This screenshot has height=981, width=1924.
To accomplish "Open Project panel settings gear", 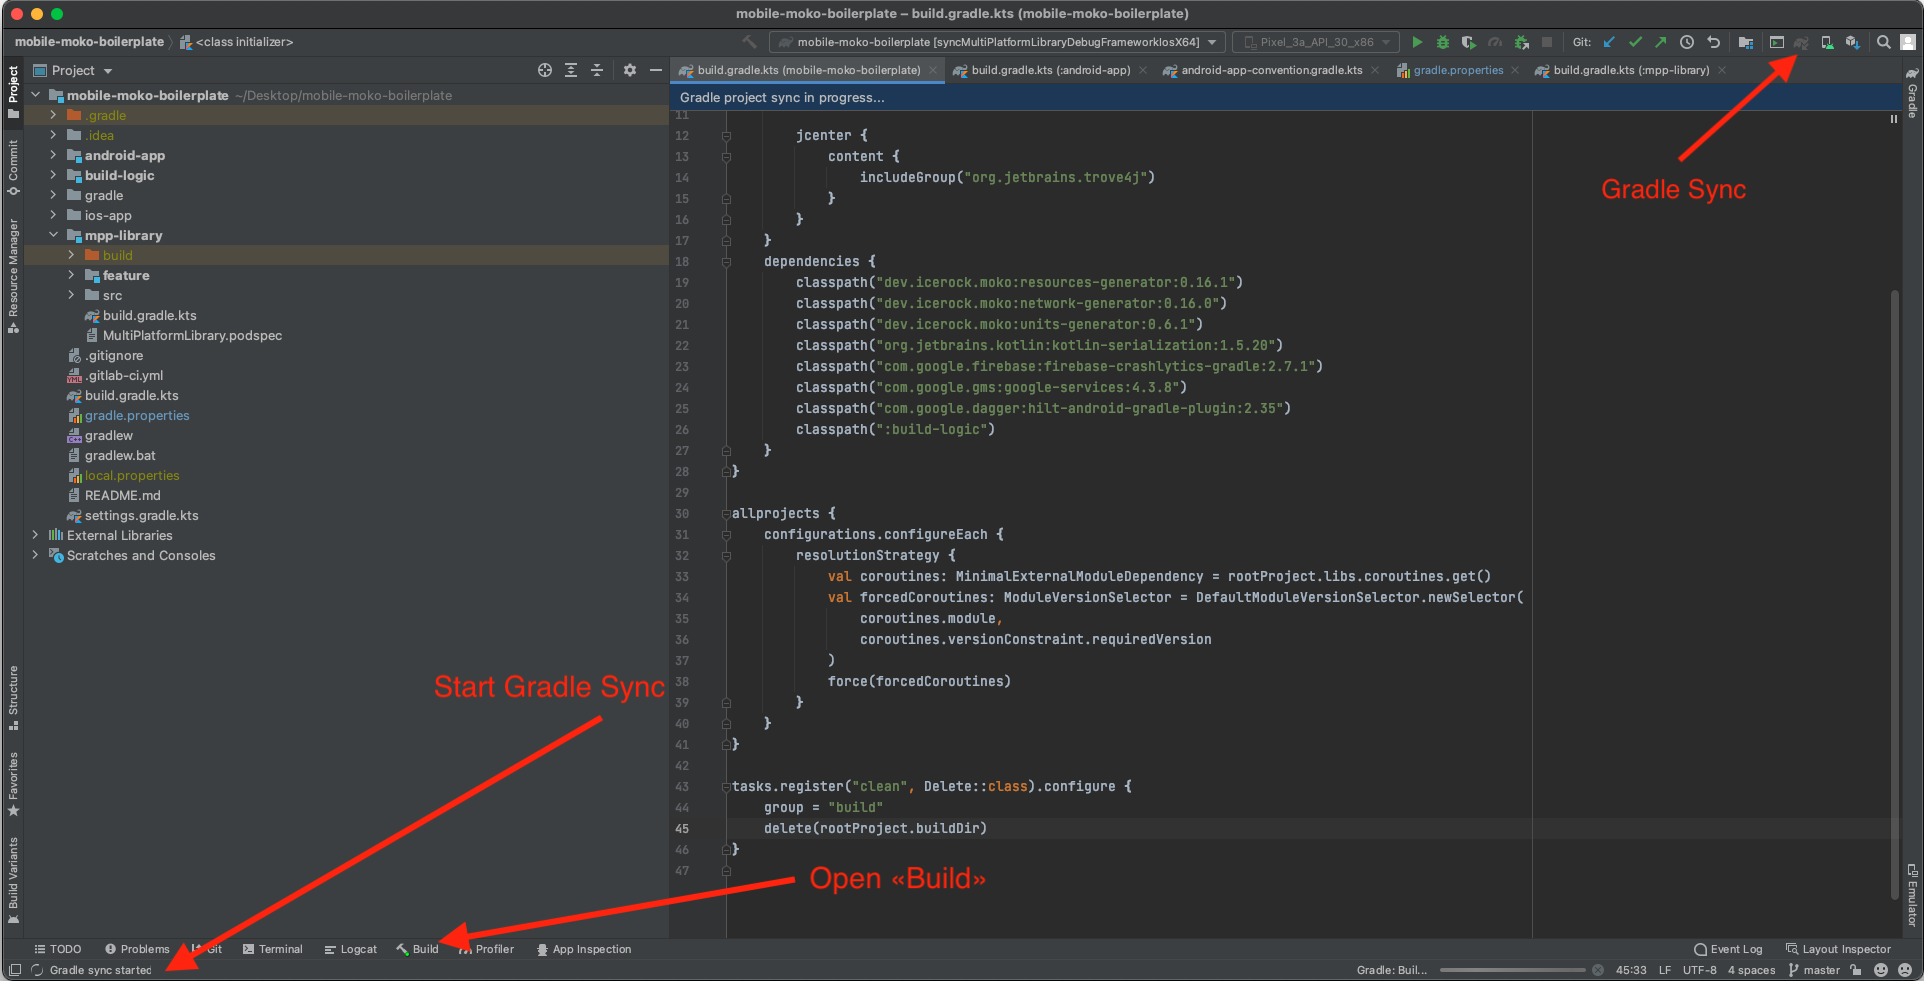I will coord(630,70).
